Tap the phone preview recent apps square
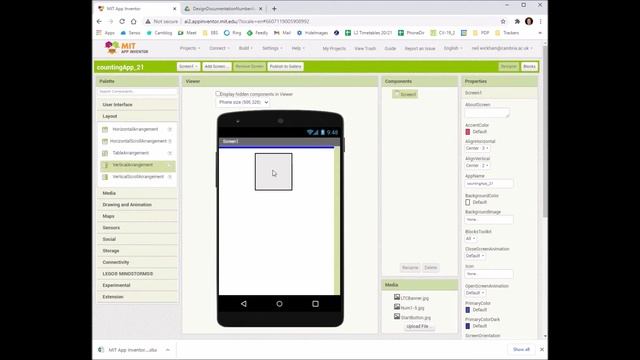 click(x=315, y=304)
